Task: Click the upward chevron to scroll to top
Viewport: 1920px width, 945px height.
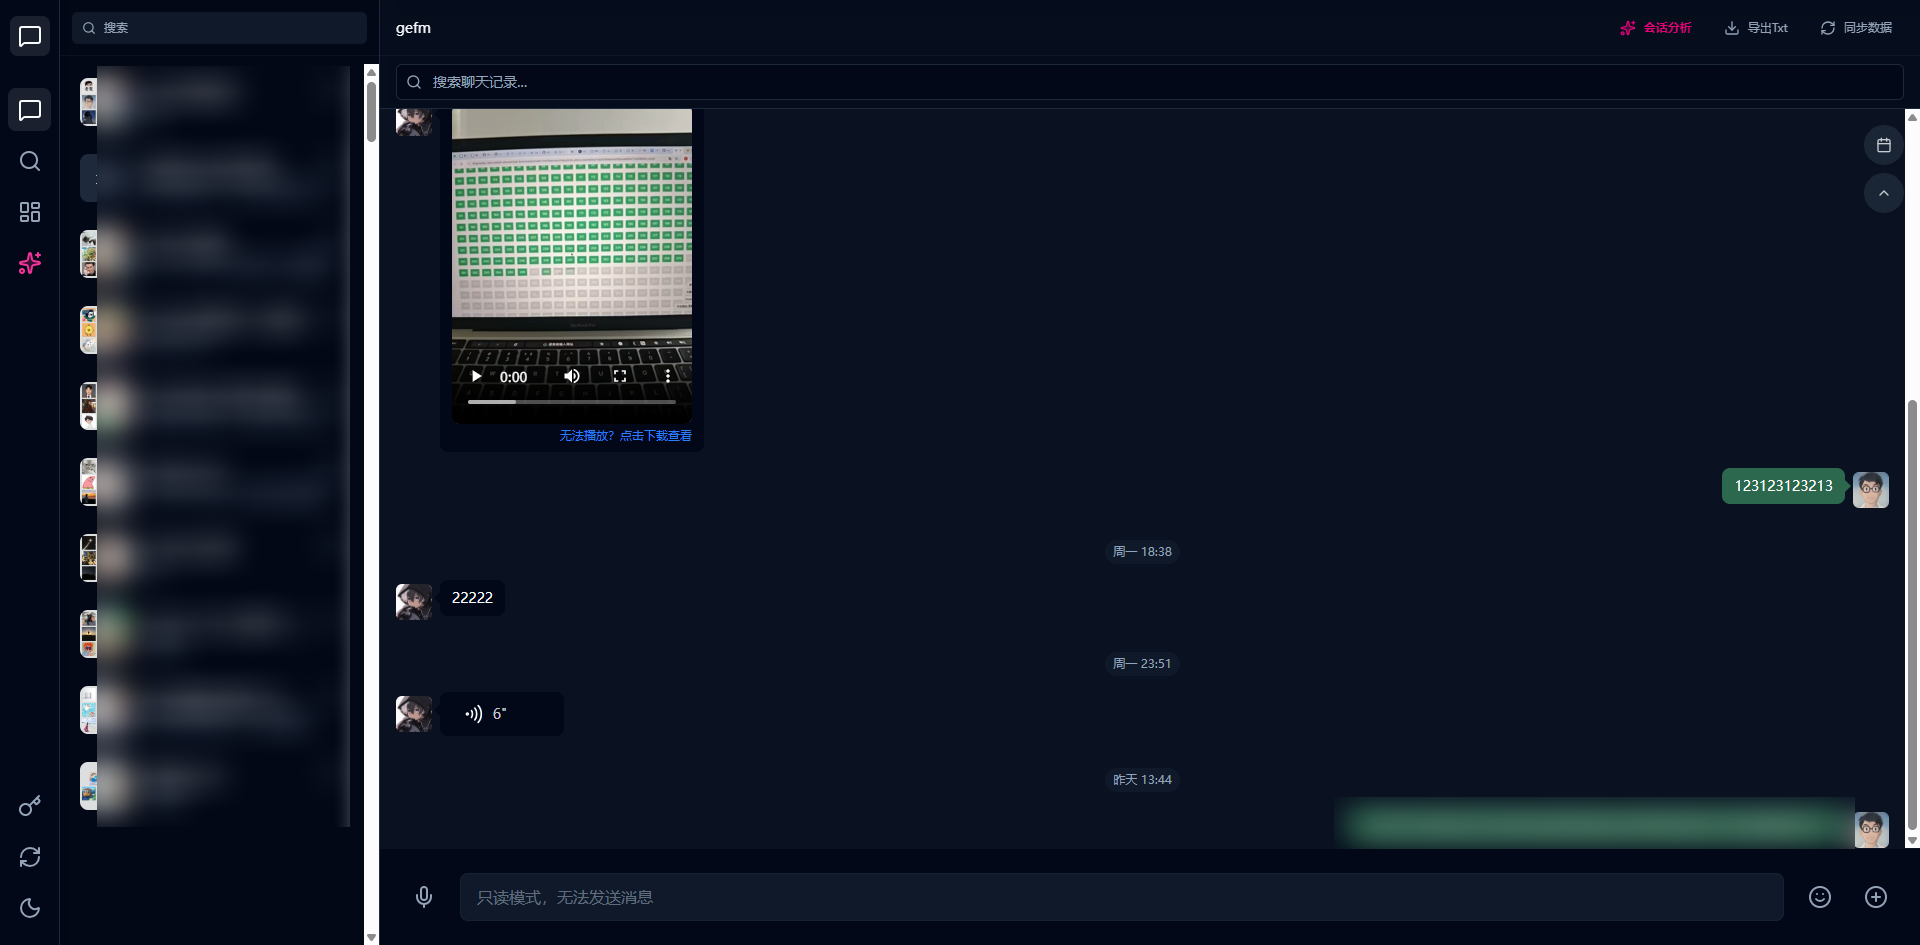Action: 1884,192
